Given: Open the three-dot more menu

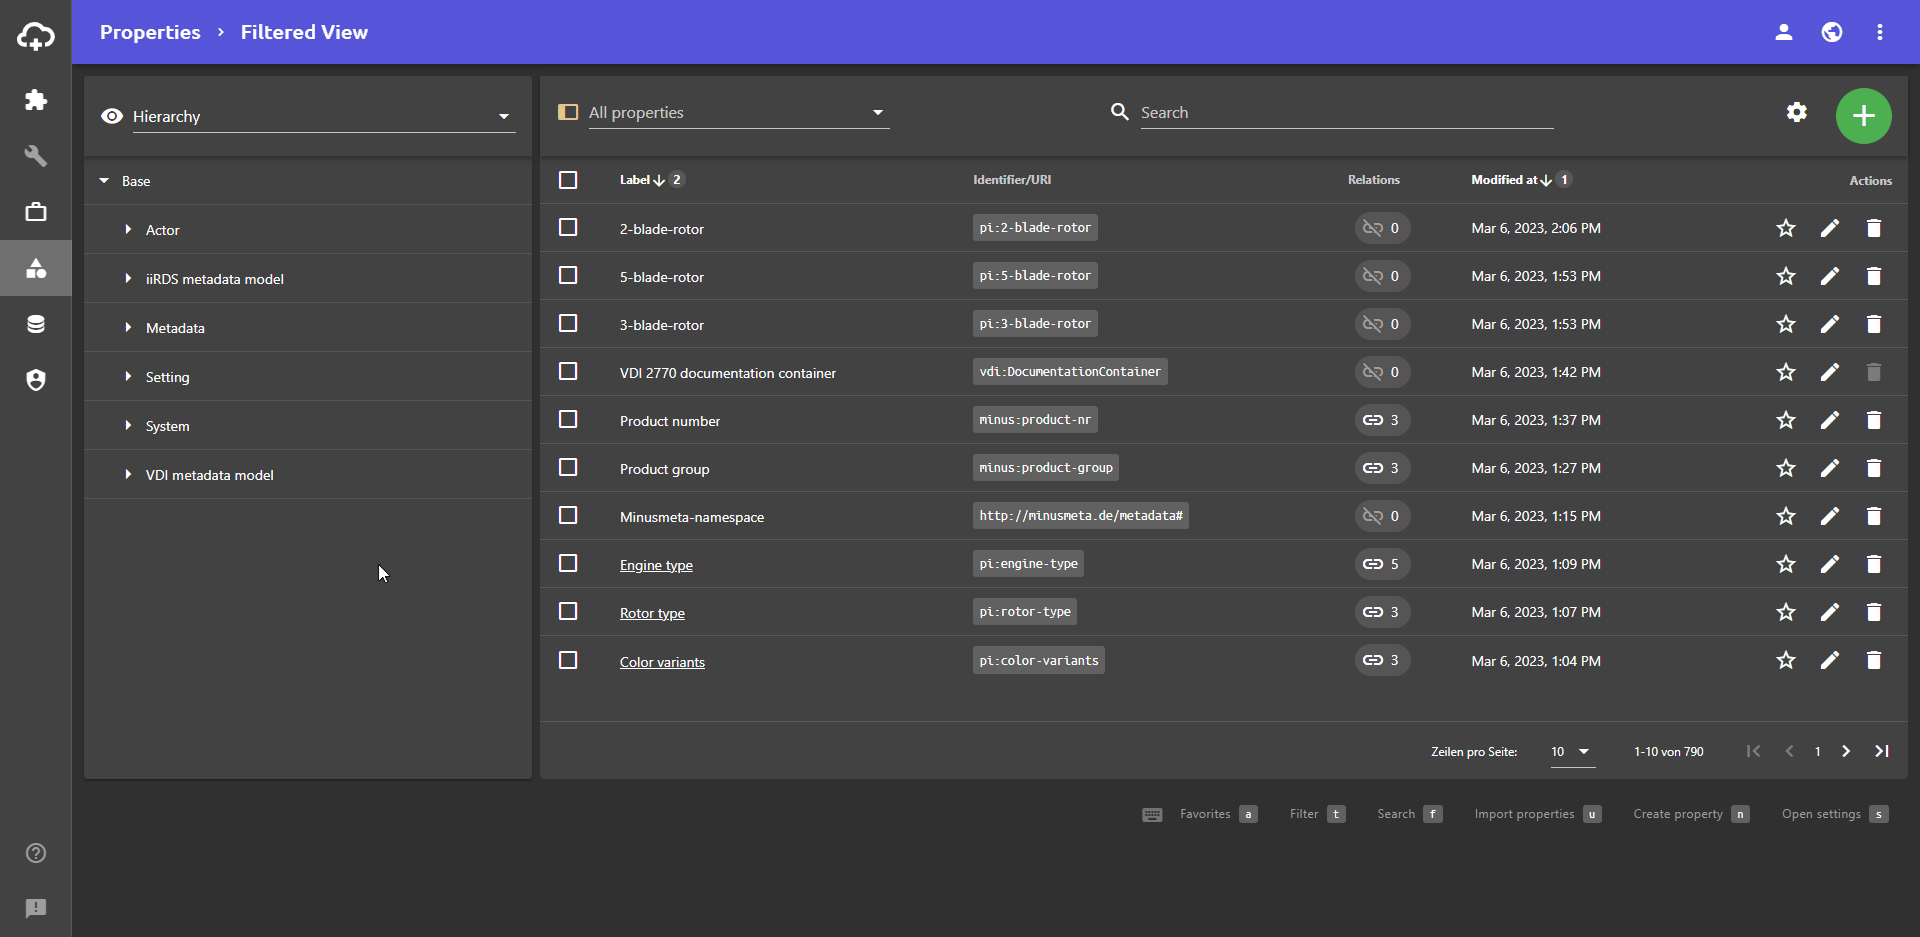Looking at the screenshot, I should point(1880,32).
